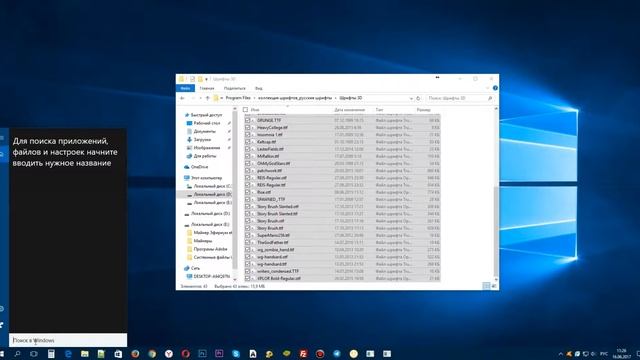Screen dimensions: 640x360
Task: Select Этот компьютер in navigation pane
Action: tap(206, 178)
